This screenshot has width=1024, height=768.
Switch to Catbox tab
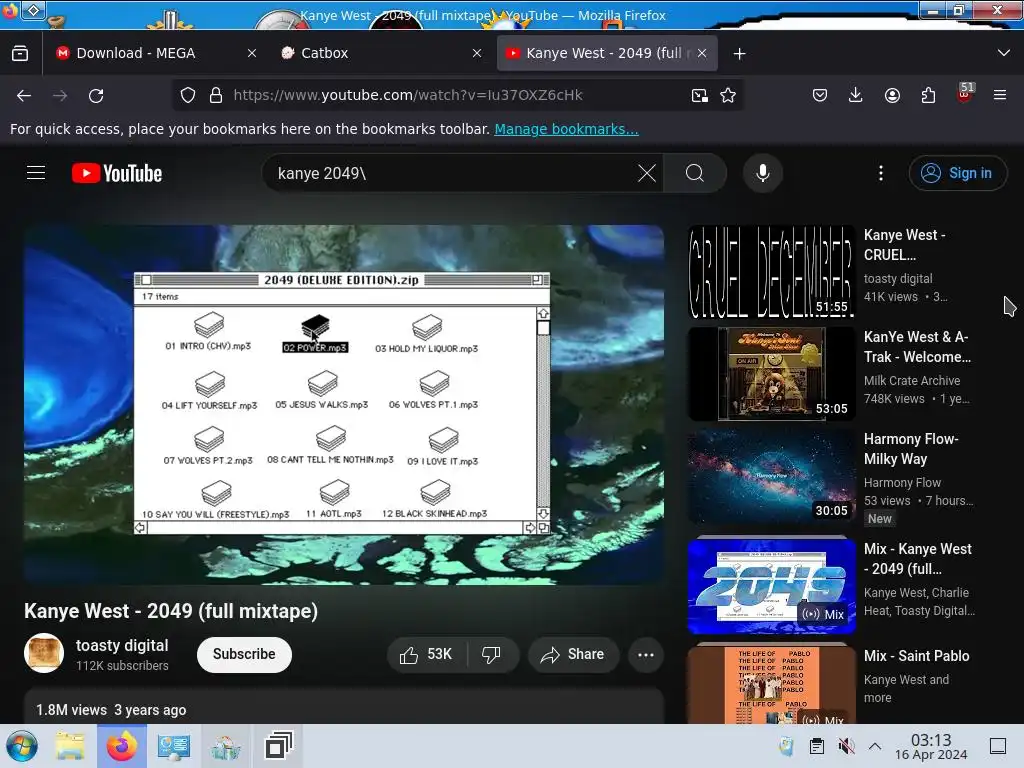coord(325,53)
